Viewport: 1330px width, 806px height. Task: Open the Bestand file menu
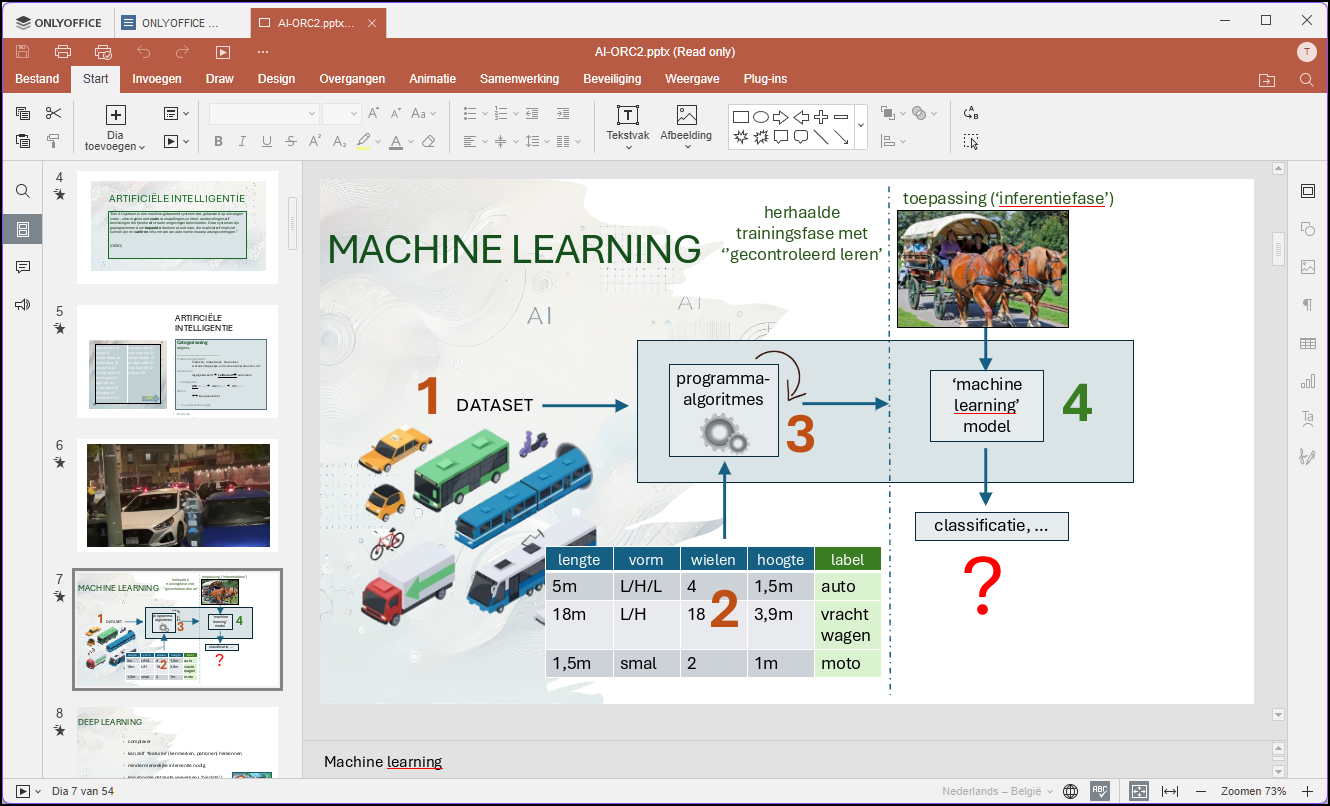coord(38,79)
